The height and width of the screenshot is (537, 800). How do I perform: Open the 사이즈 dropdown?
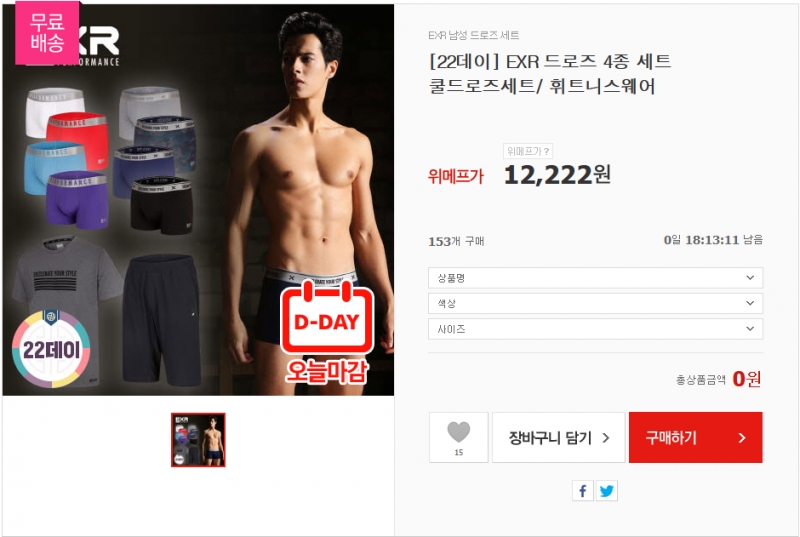595,329
